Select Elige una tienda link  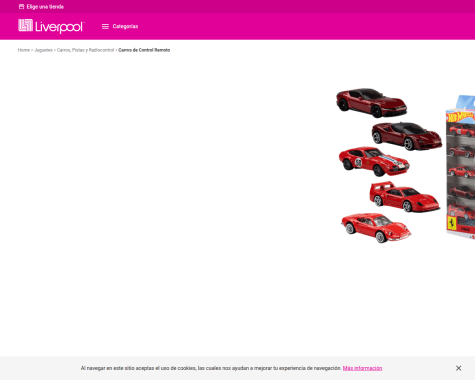(x=45, y=7)
